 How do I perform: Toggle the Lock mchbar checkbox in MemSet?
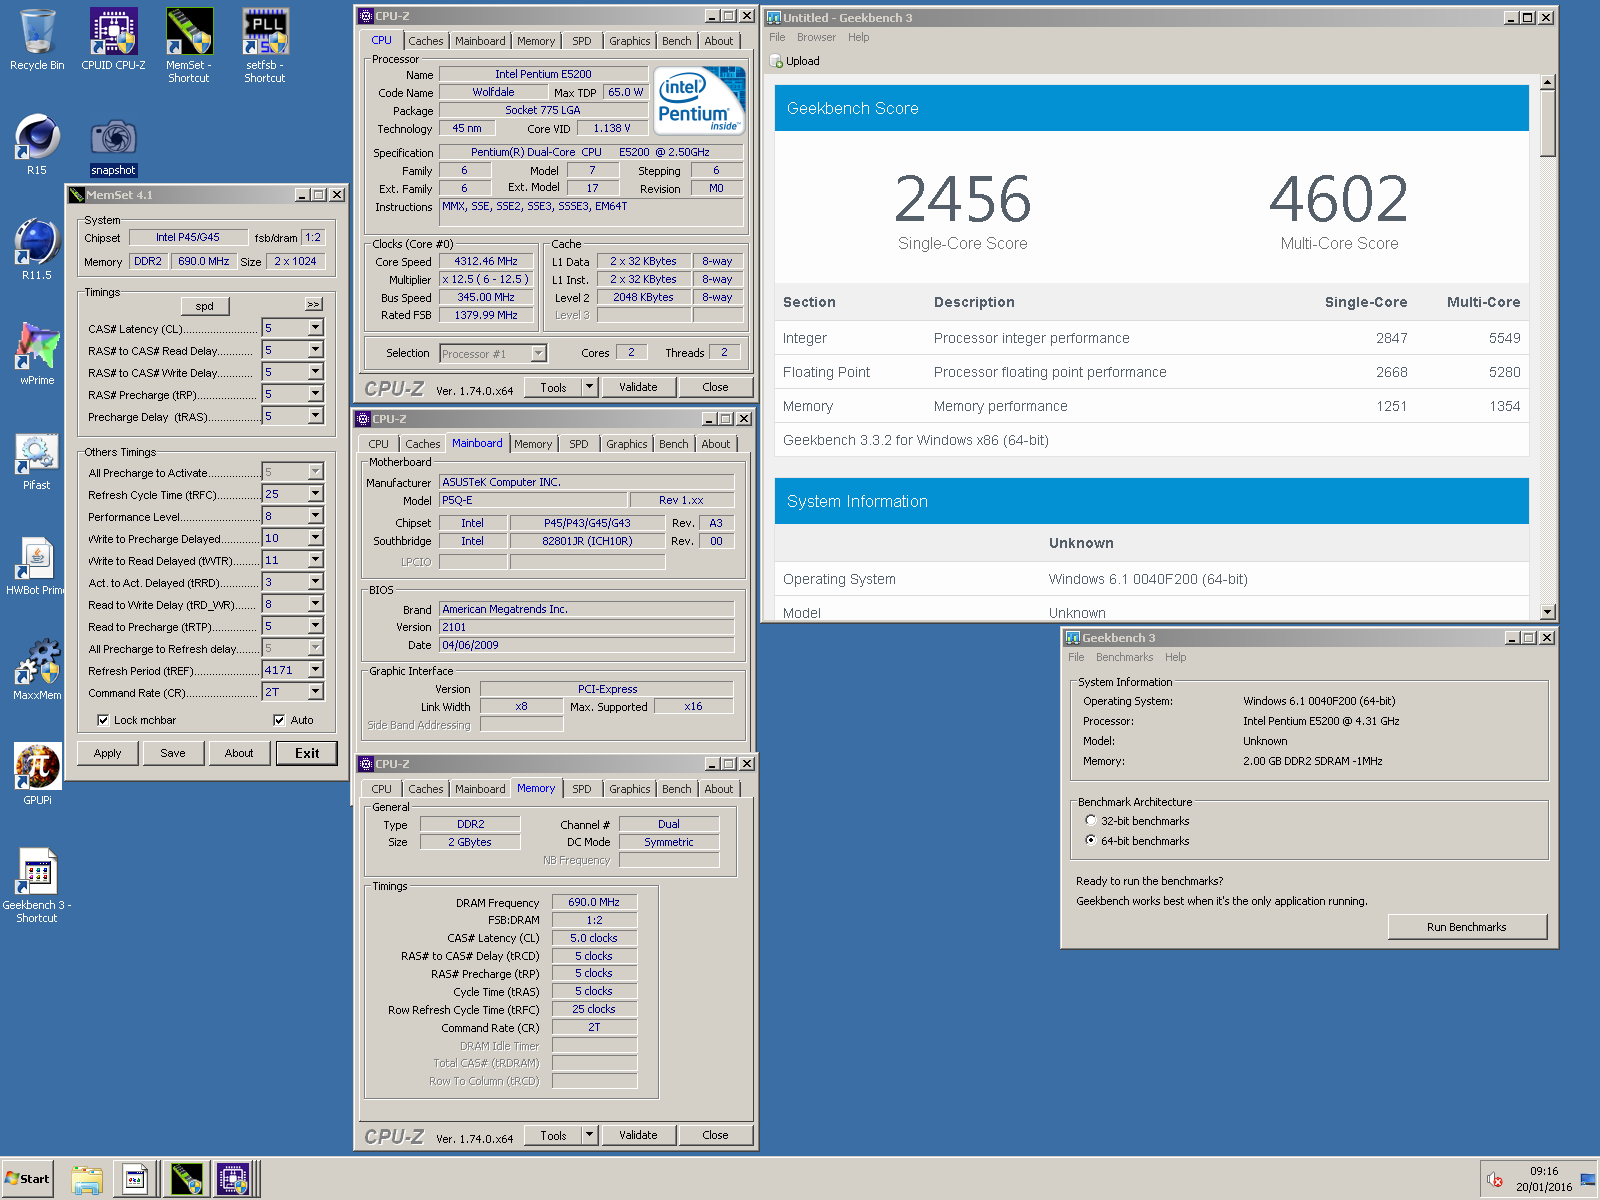[x=103, y=720]
